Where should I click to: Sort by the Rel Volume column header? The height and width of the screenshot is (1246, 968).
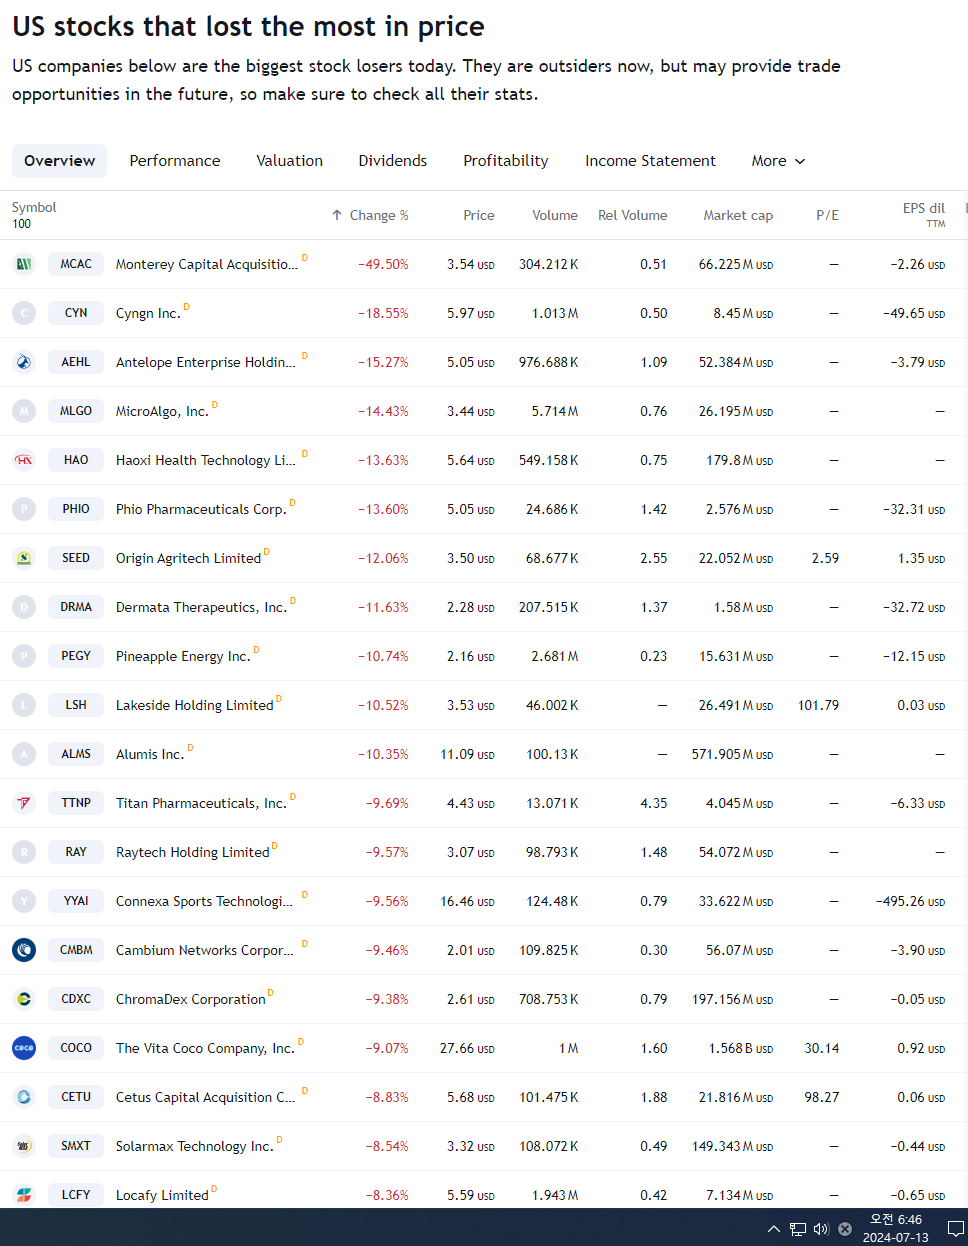[x=632, y=215]
